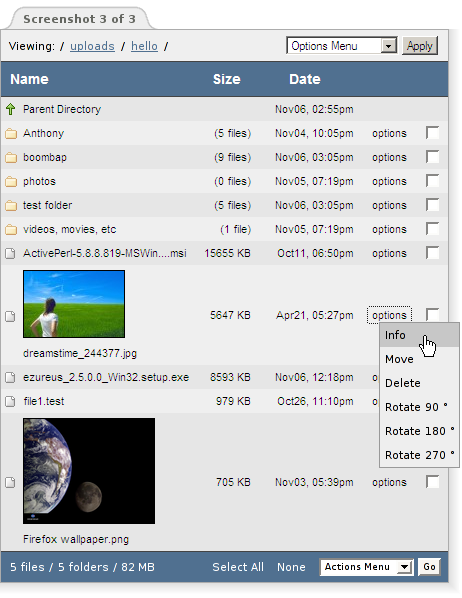Tick the checkbox for boombap folder

point(432,157)
